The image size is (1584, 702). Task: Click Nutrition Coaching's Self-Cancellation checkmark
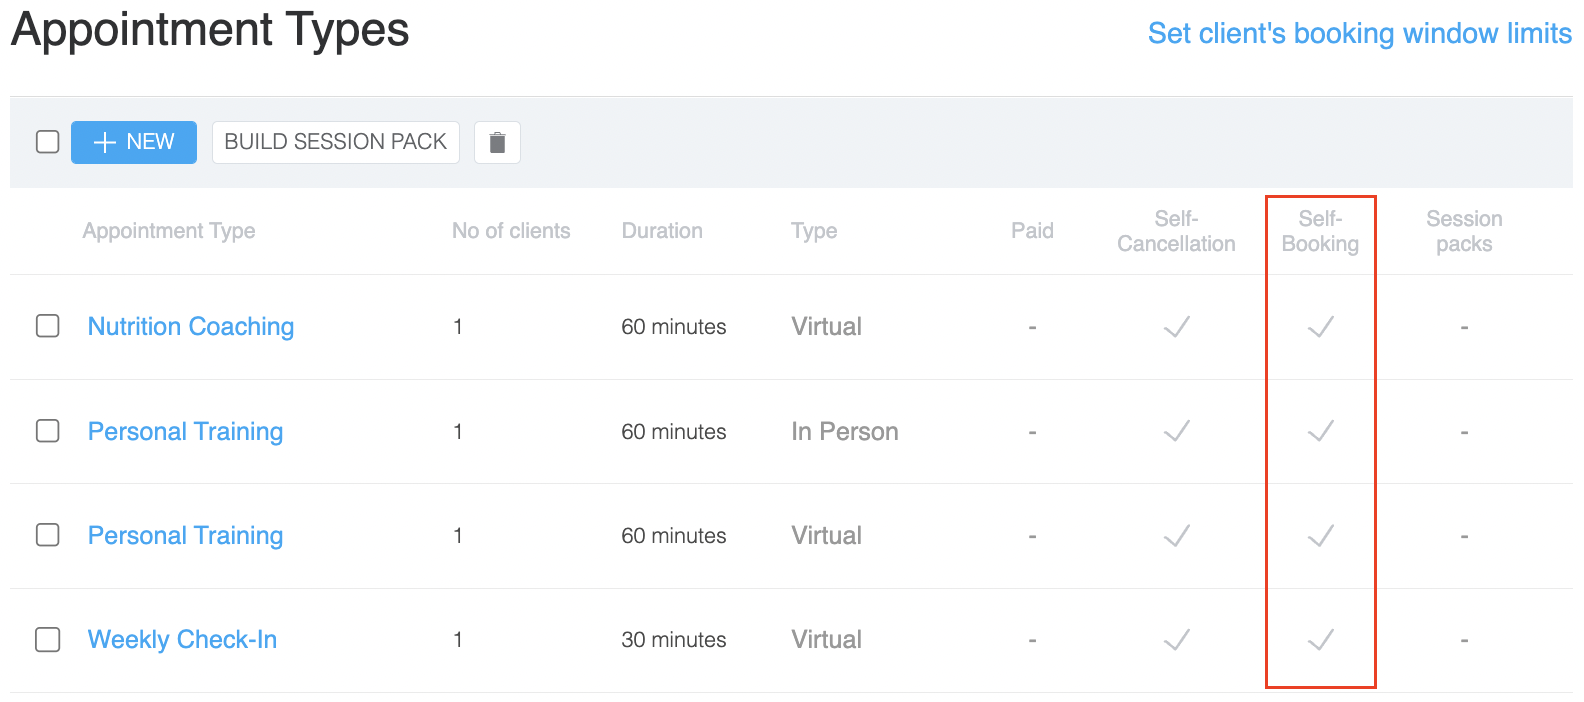(x=1176, y=327)
